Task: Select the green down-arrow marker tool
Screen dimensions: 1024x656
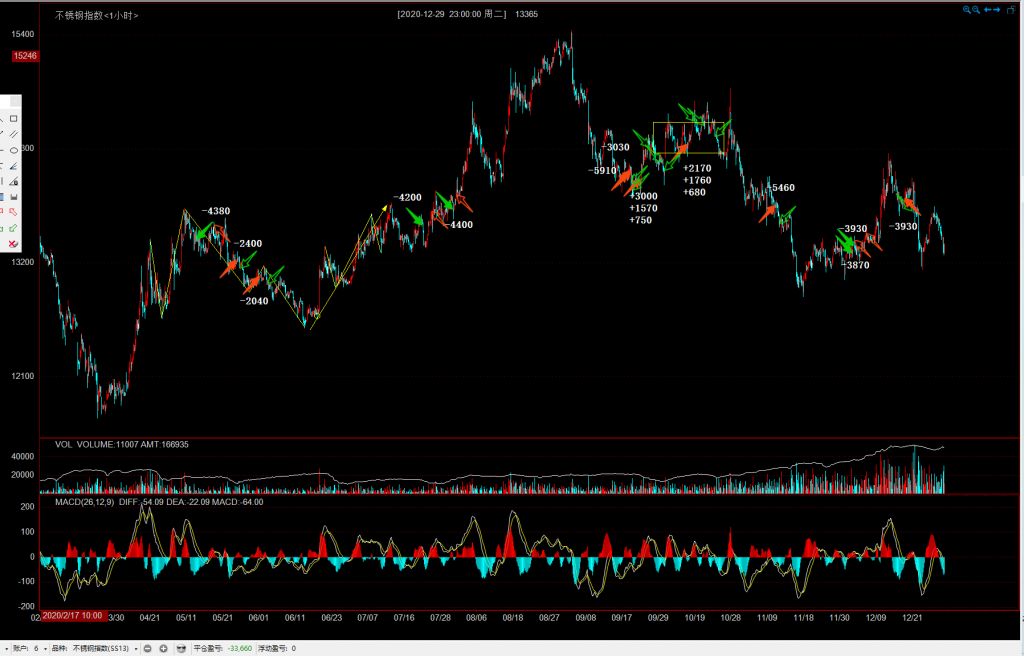Action: 14,228
